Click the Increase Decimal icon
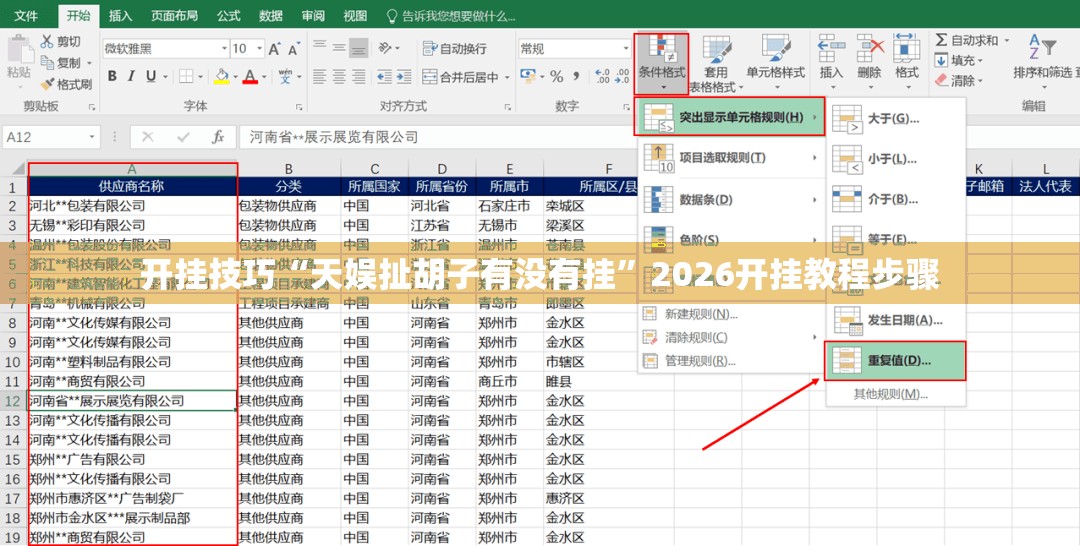The height and width of the screenshot is (546, 1080). point(602,76)
